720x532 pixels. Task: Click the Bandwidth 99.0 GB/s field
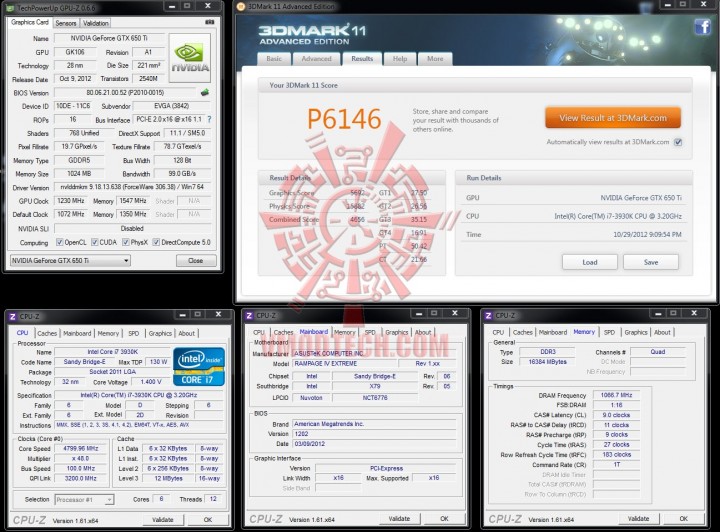coord(182,174)
